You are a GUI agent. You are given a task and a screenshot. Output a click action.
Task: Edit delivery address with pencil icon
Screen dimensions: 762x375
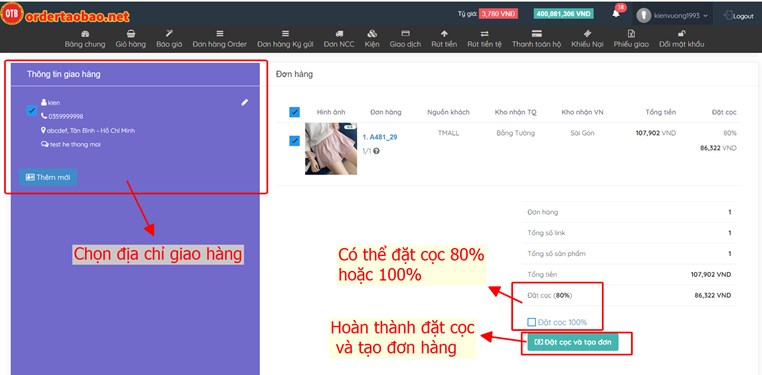coord(244,102)
